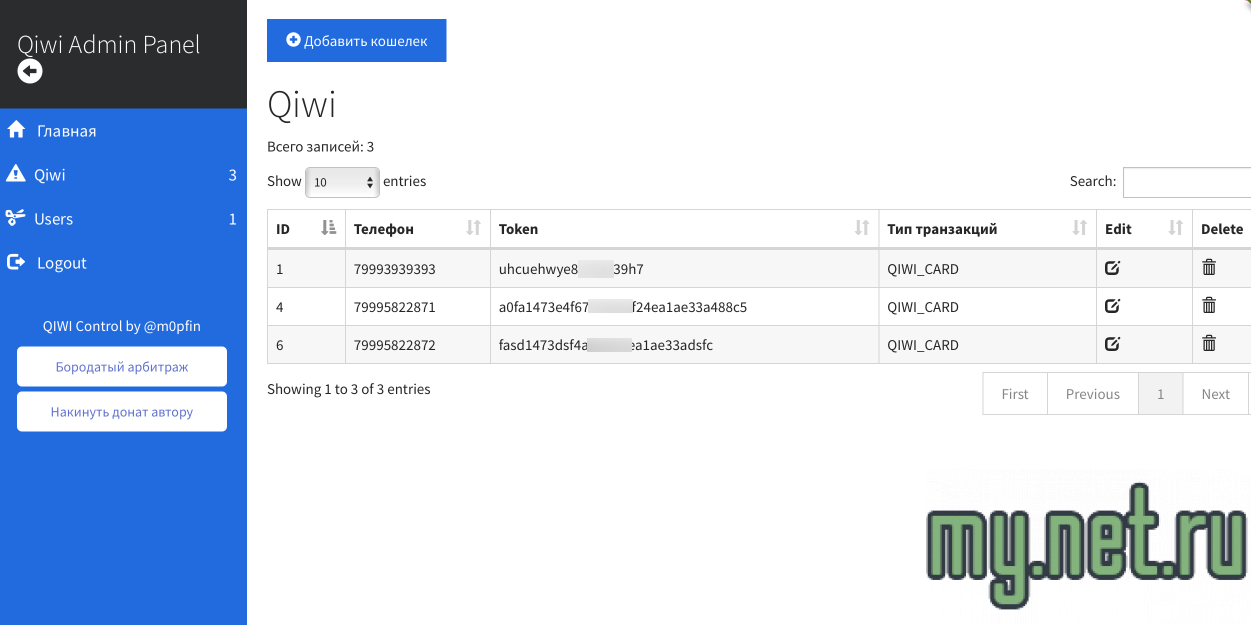Screen dimensions: 1251x625
Task: Click the edit icon for wallet ID 4
Action: pyautogui.click(x=1112, y=306)
